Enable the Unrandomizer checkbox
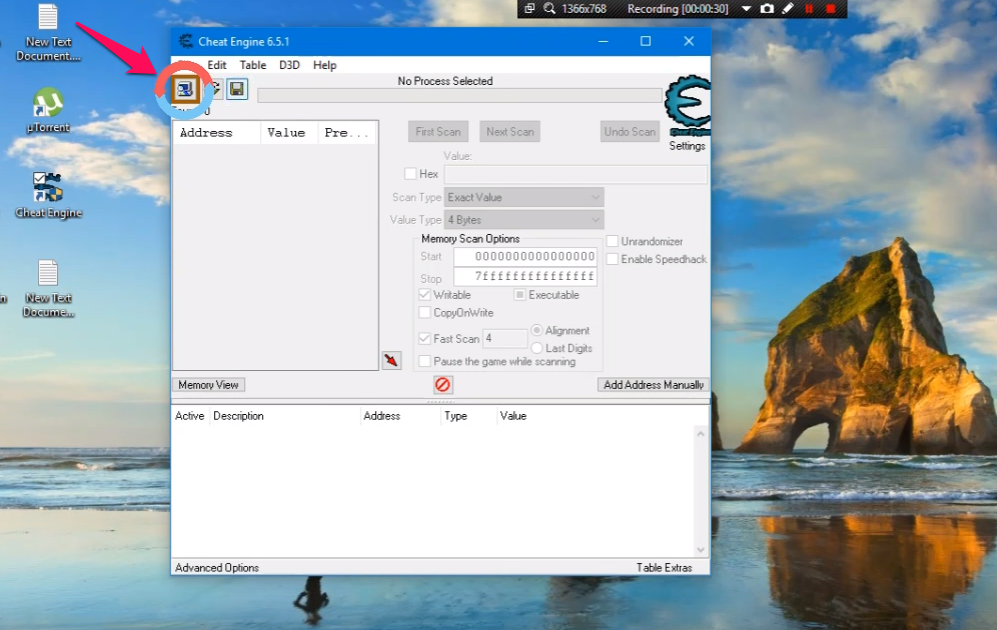997x630 pixels. [612, 241]
